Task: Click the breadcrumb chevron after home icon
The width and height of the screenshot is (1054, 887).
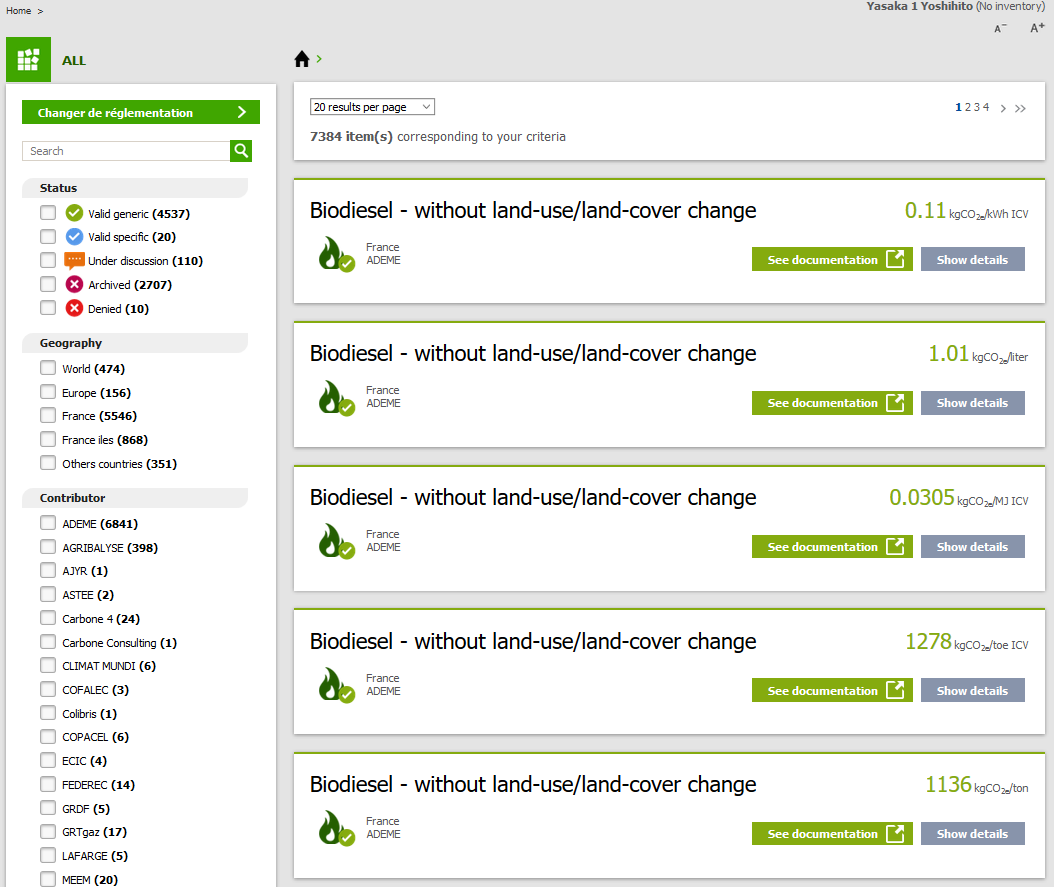Action: (319, 59)
